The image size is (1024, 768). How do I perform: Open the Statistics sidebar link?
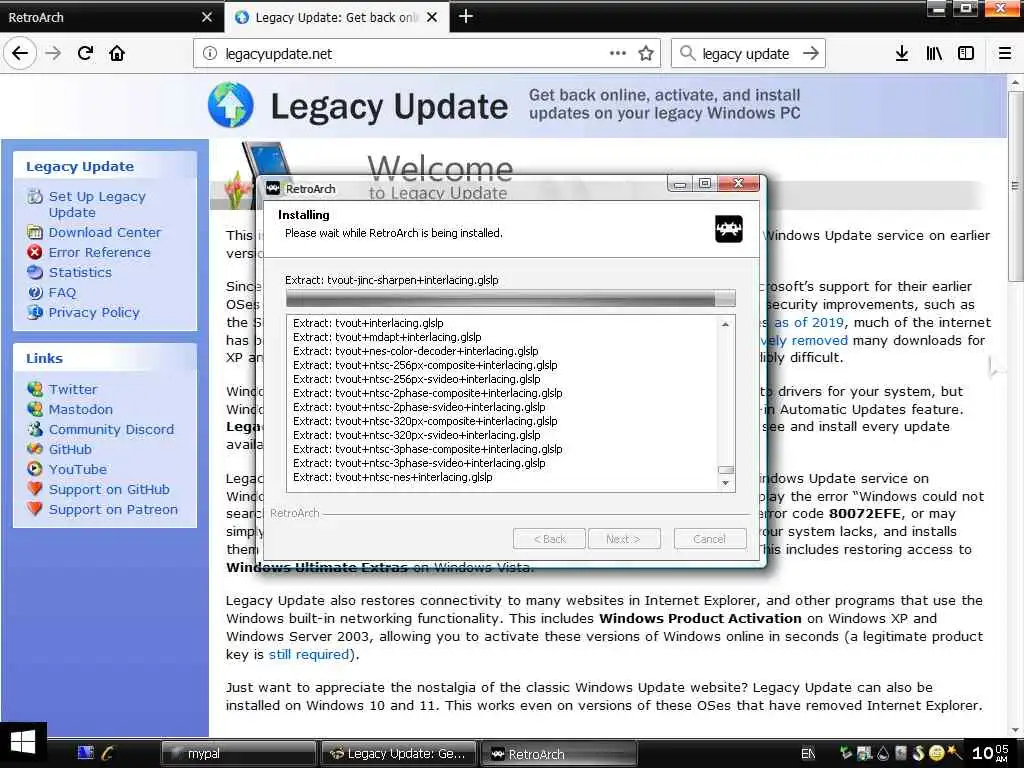[80, 272]
